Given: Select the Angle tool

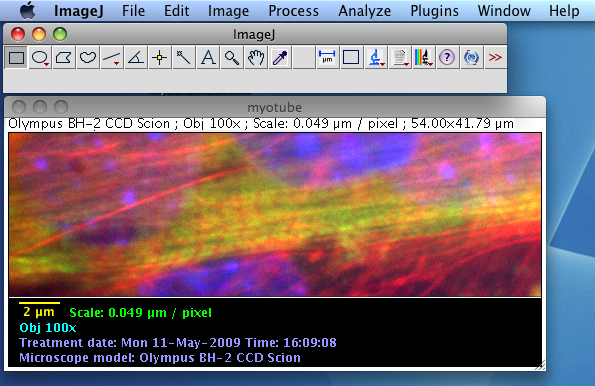Looking at the screenshot, I should click(136, 58).
